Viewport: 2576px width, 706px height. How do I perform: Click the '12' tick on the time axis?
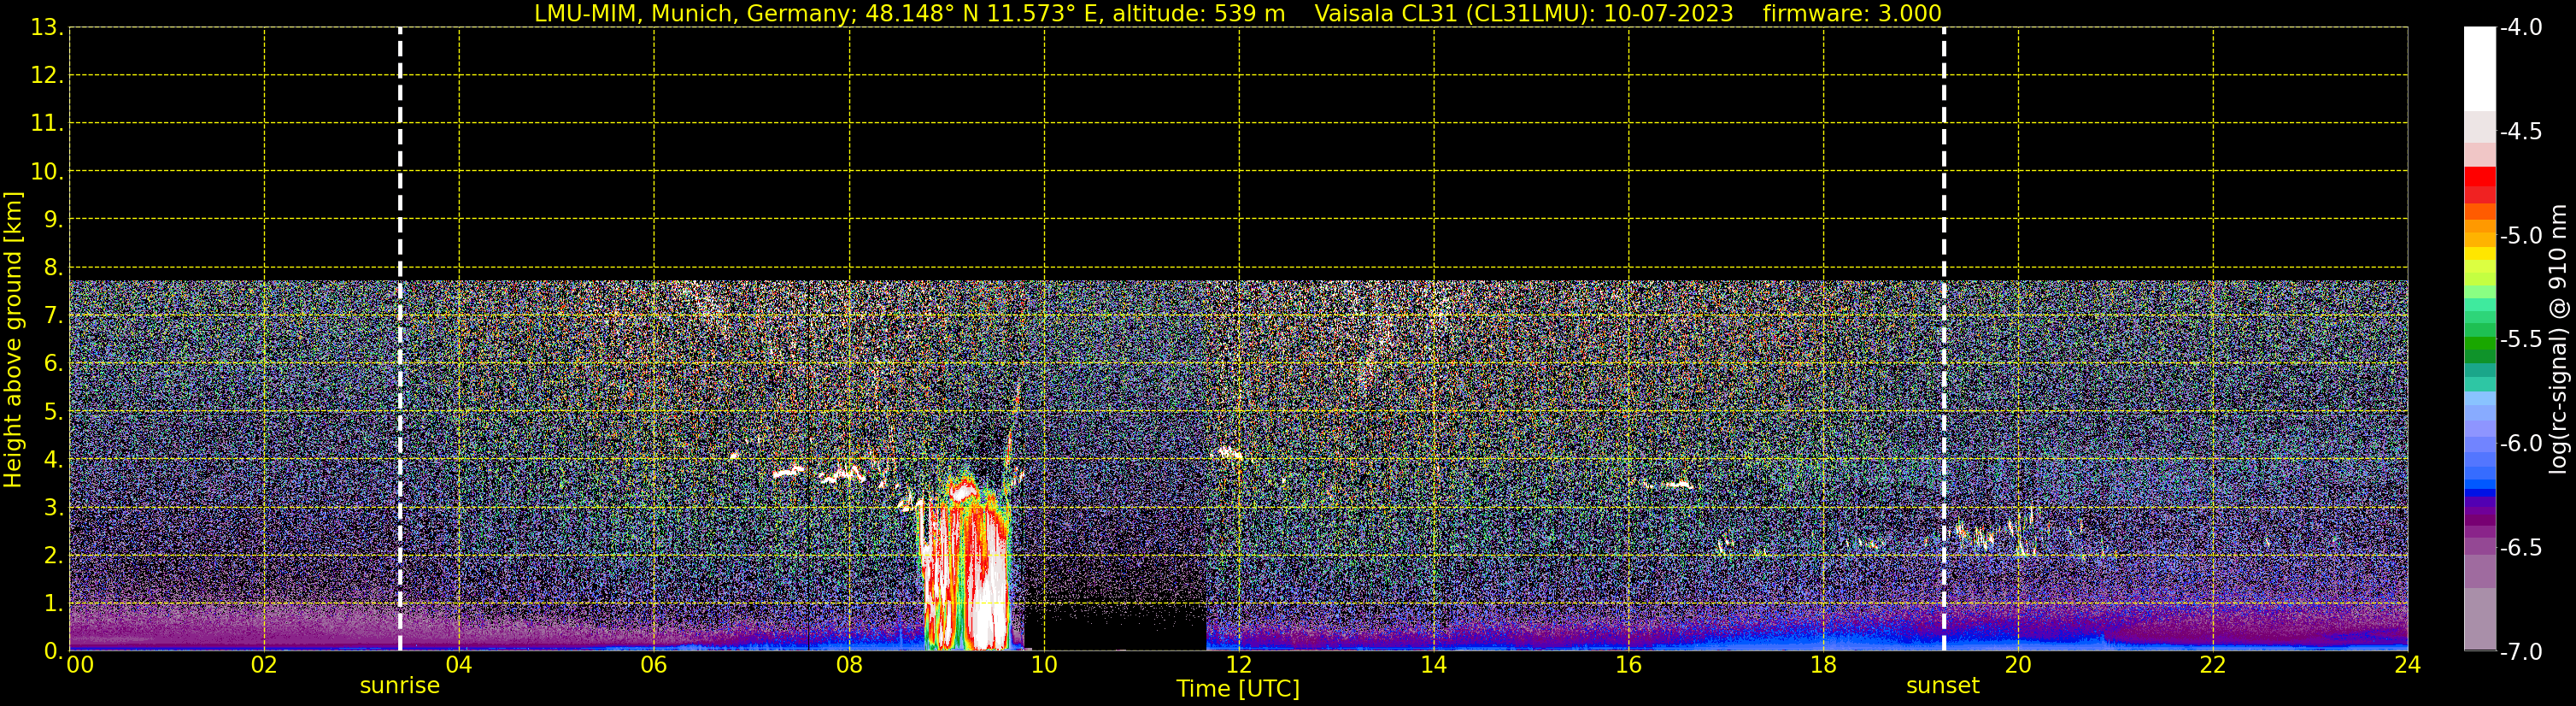click(x=1239, y=665)
